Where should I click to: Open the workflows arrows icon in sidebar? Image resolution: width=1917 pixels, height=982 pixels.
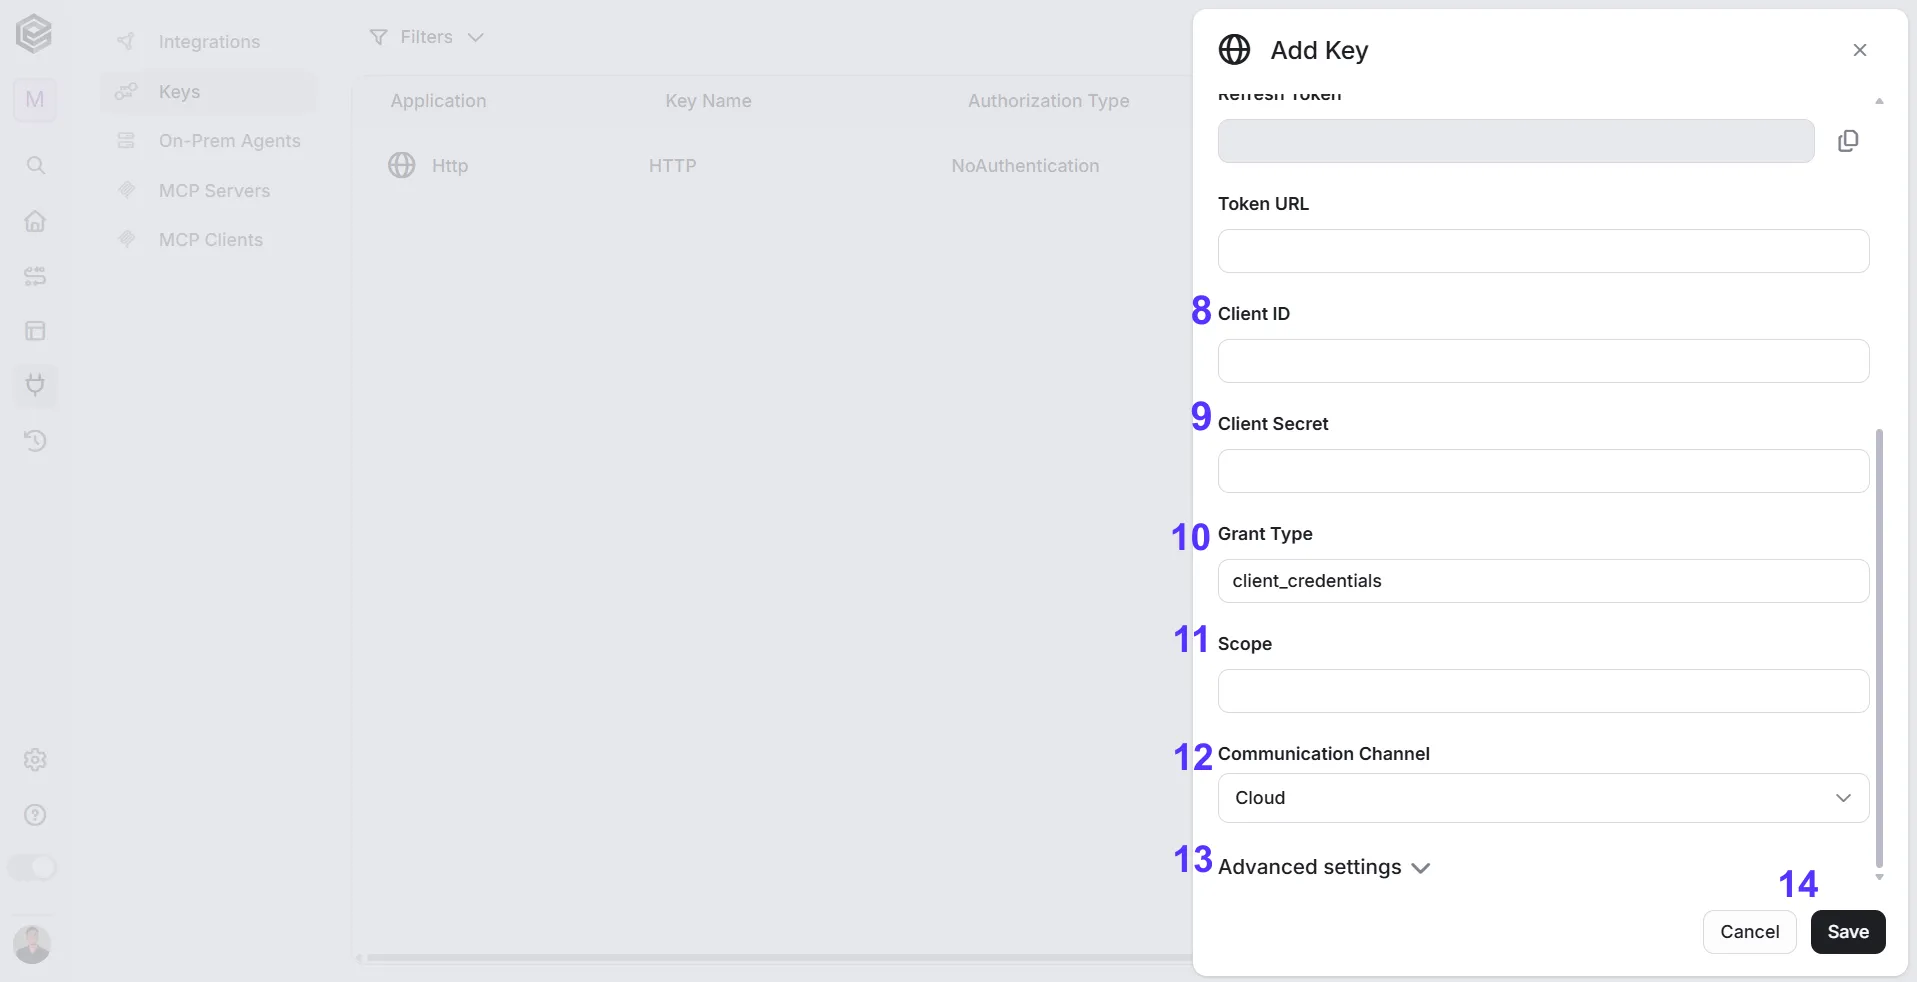[x=35, y=276]
